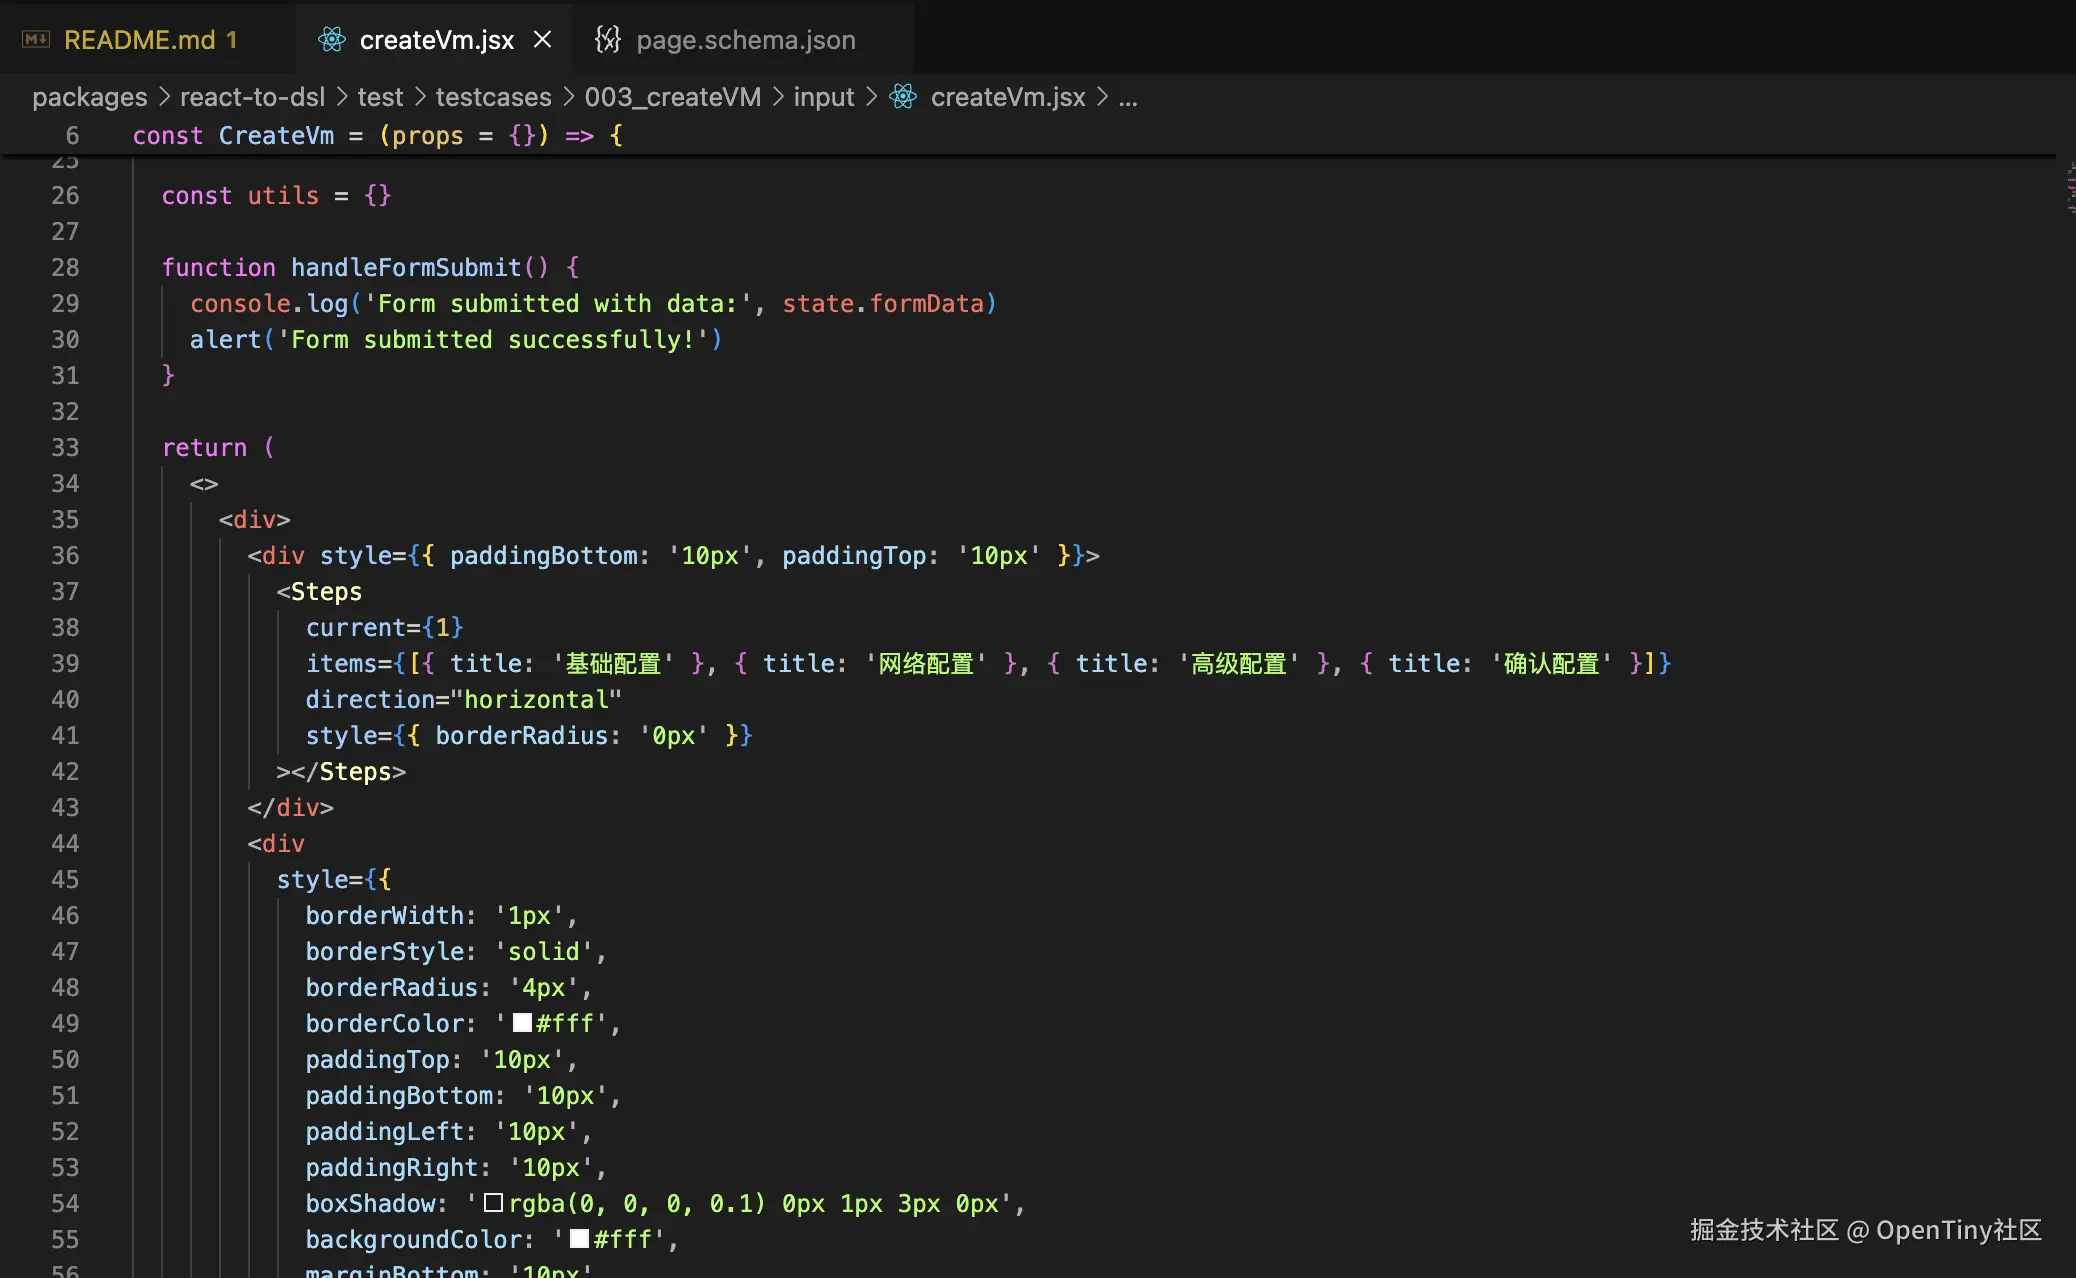Click the boxShadow rgba color swatch

coord(494,1203)
